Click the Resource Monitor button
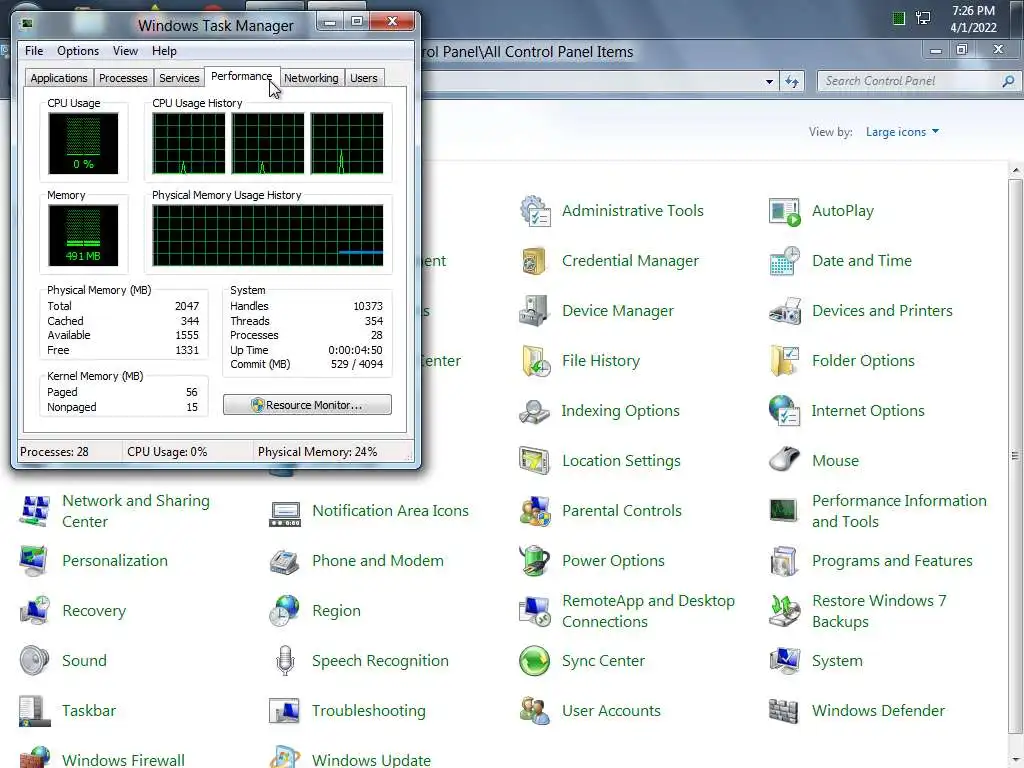Screen dimensions: 1024x768 (x=308, y=405)
